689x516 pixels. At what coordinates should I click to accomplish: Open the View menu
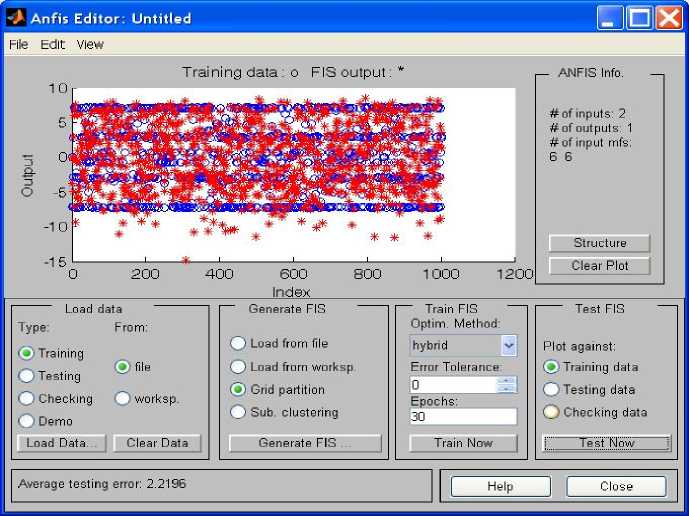coord(90,45)
